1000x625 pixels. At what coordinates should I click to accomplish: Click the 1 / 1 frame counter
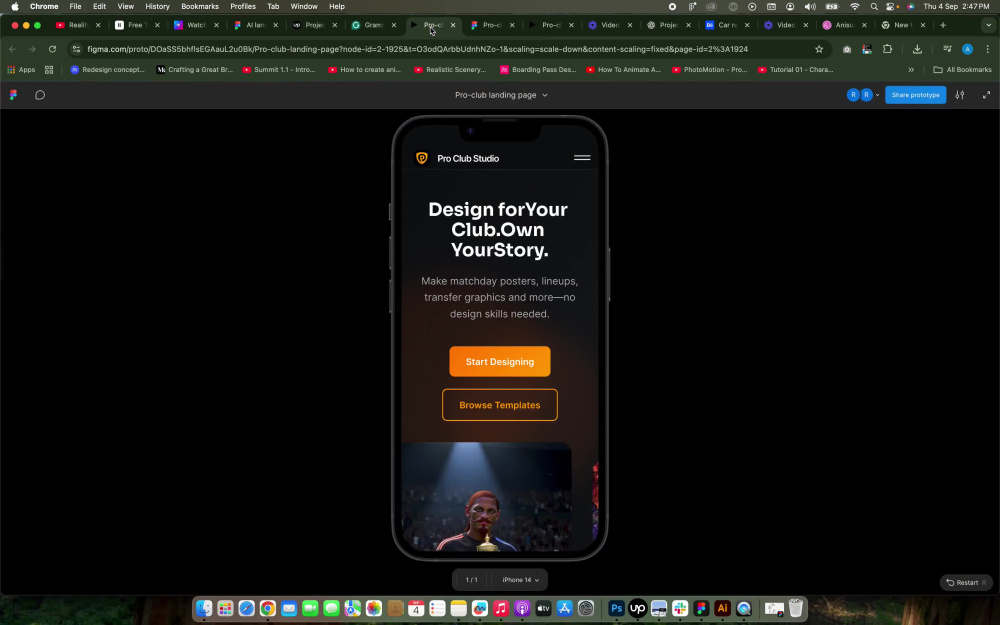(471, 580)
